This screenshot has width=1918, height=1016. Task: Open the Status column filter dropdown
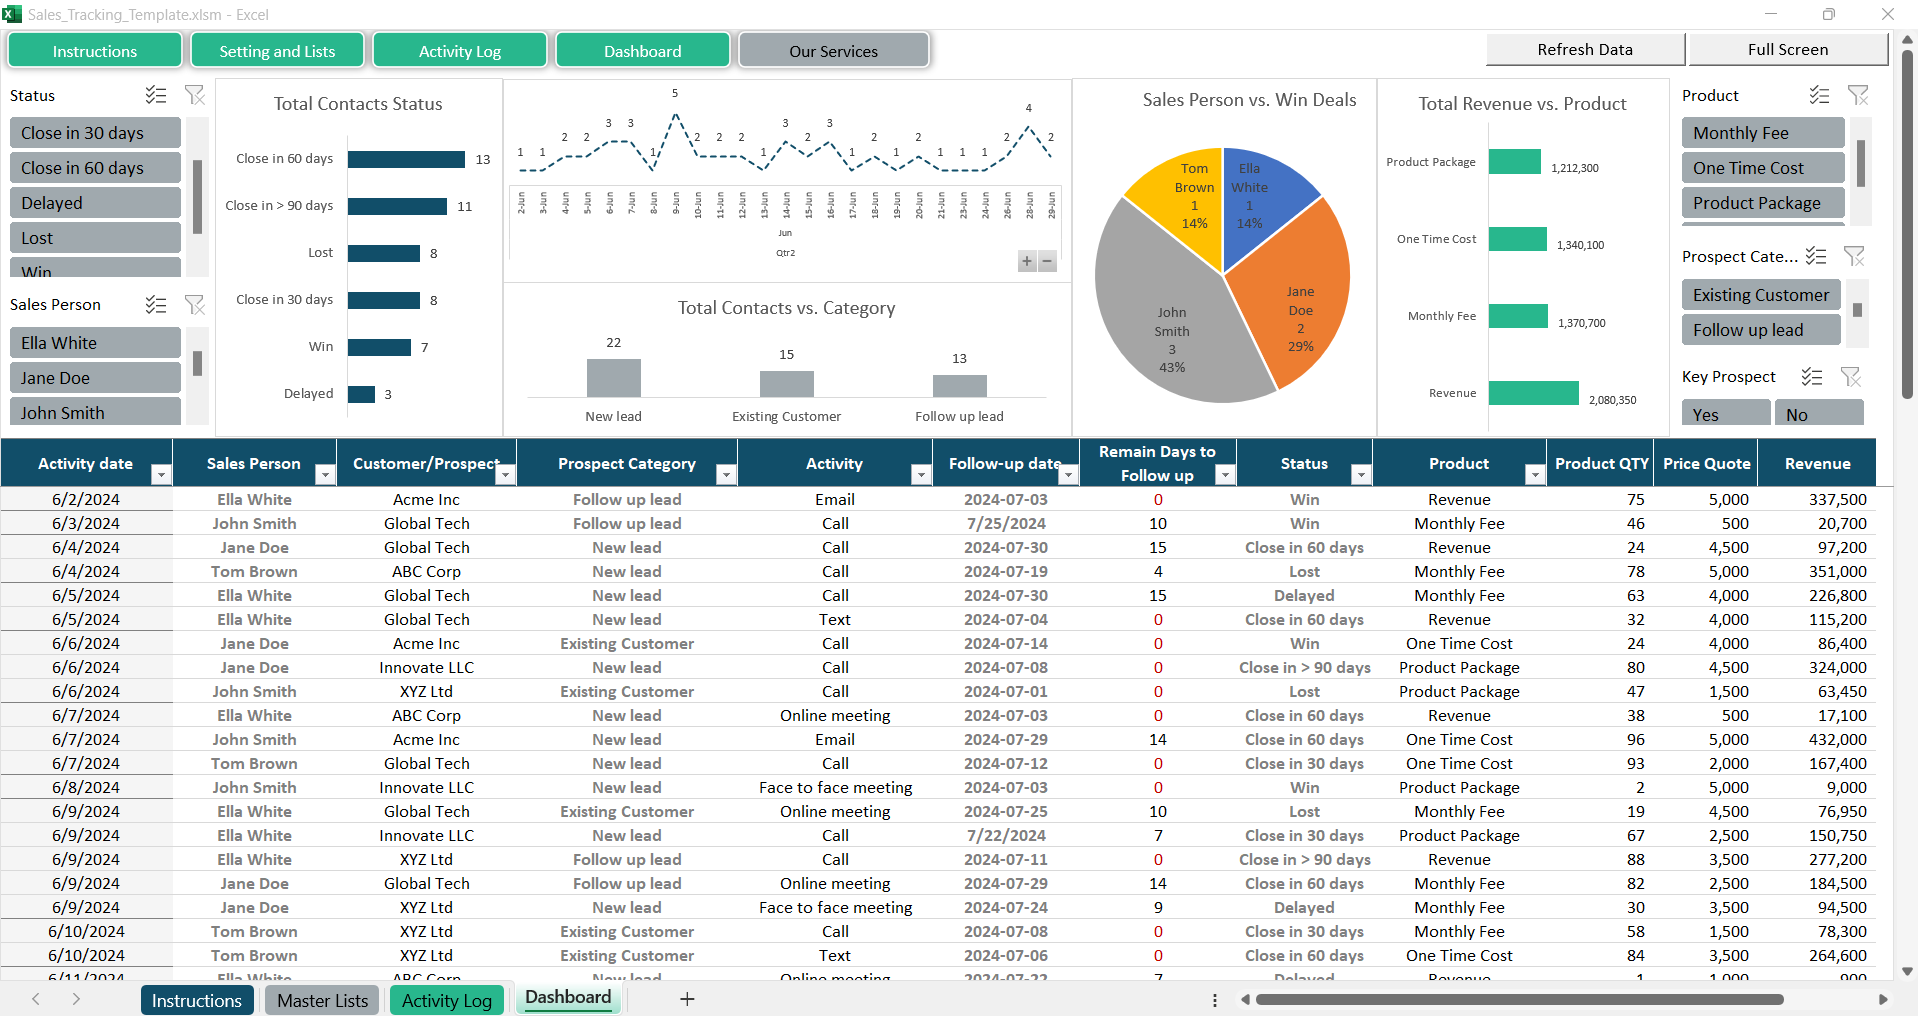tap(1360, 475)
